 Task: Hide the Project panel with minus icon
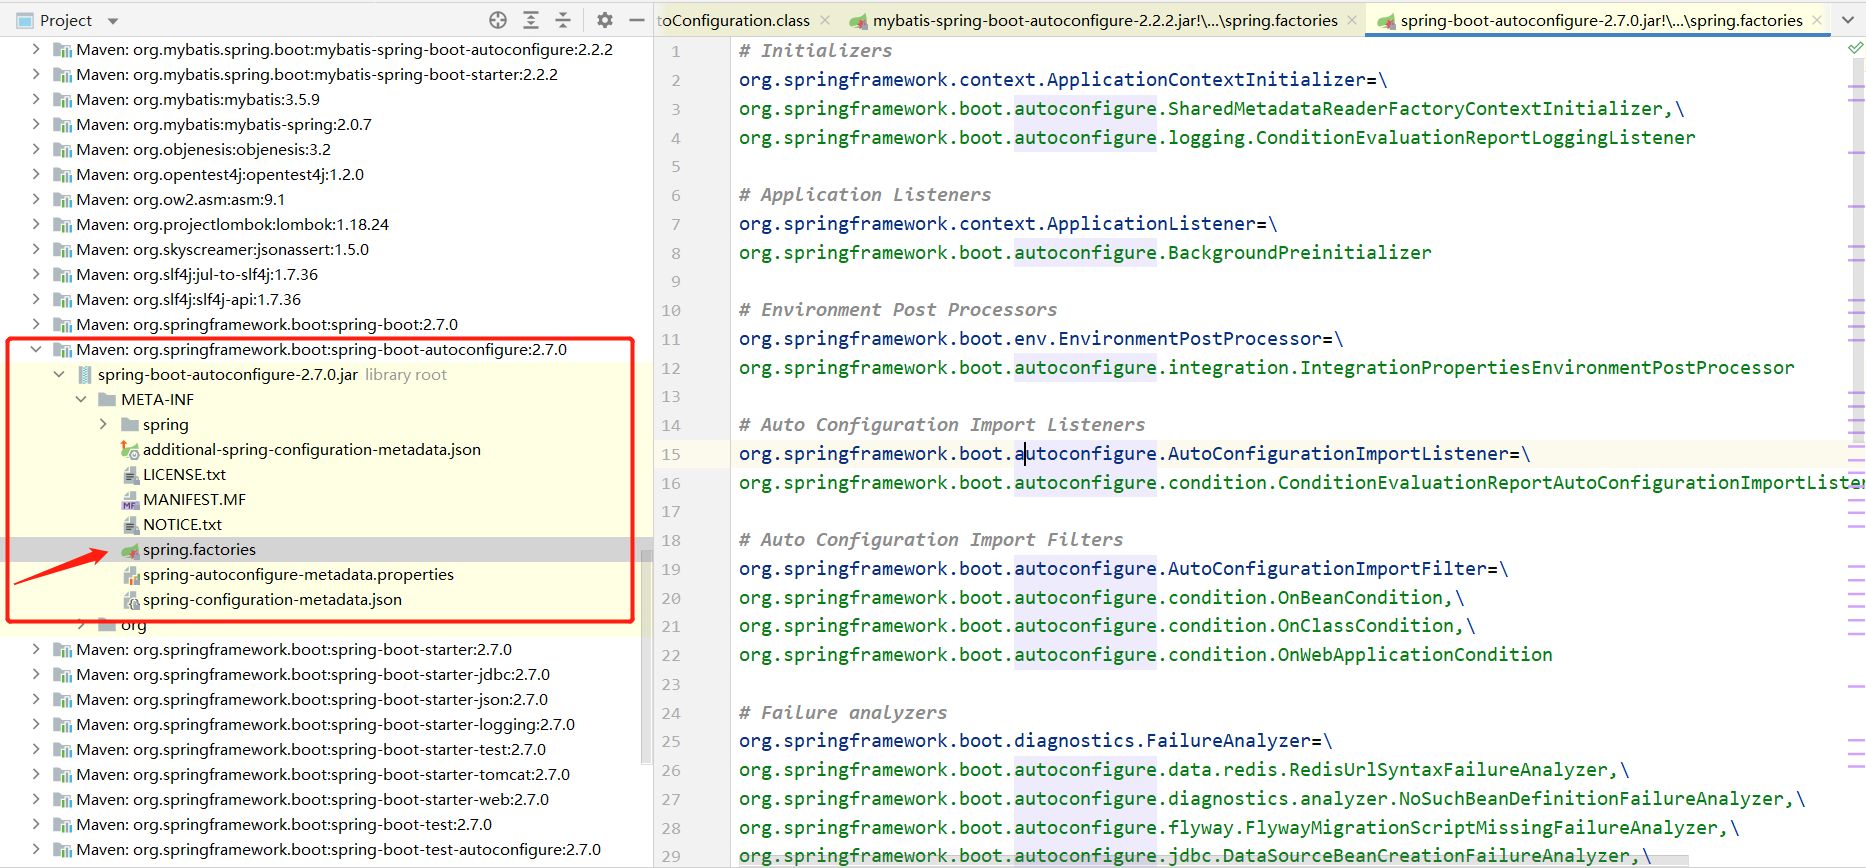pyautogui.click(x=637, y=20)
